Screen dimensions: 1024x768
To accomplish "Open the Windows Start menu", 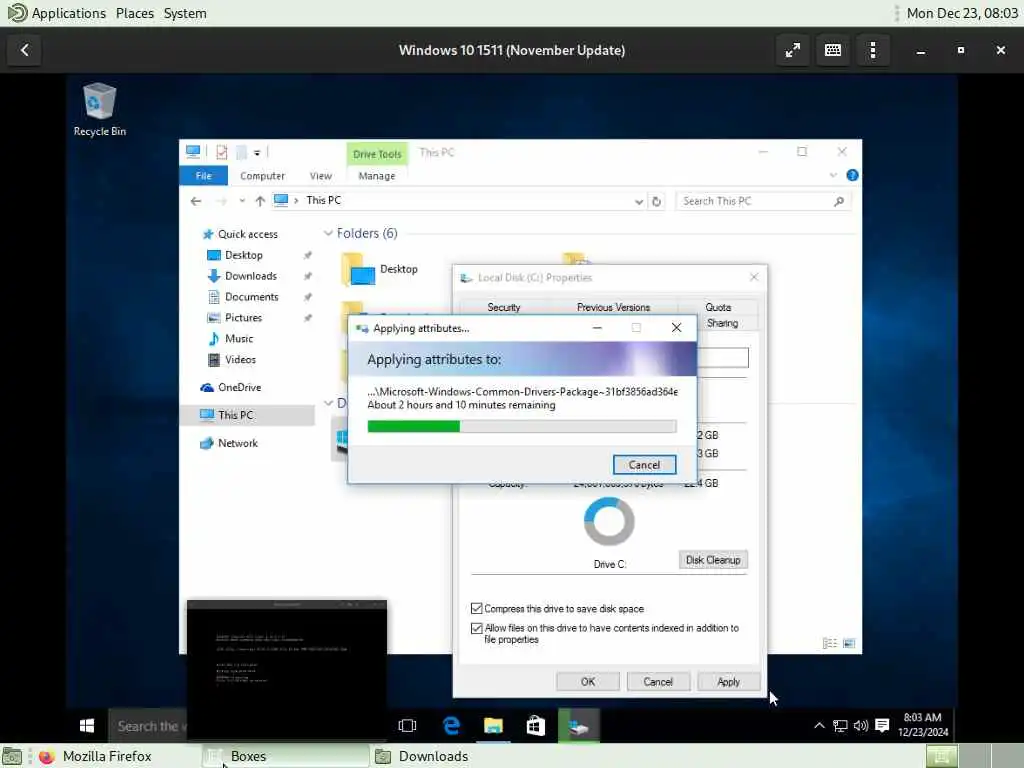I will pyautogui.click(x=87, y=726).
